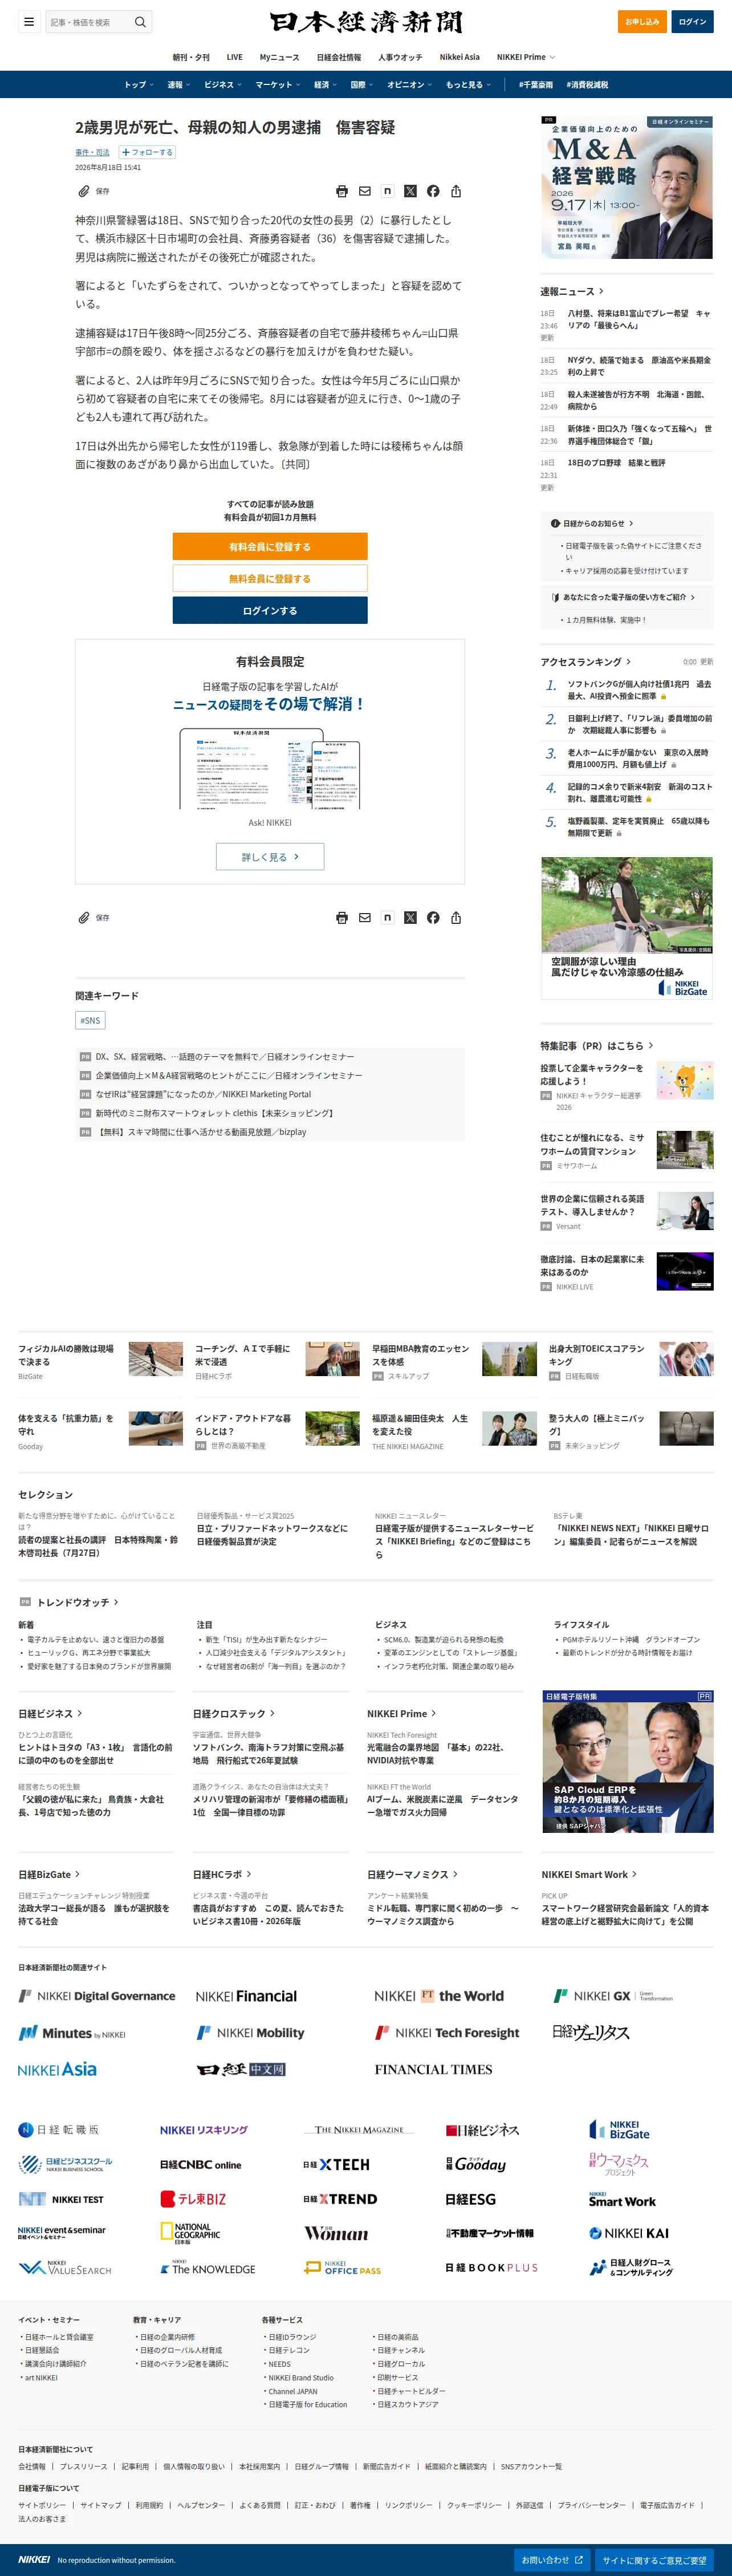
Task: Share on X using bottom icon
Action: [410, 917]
